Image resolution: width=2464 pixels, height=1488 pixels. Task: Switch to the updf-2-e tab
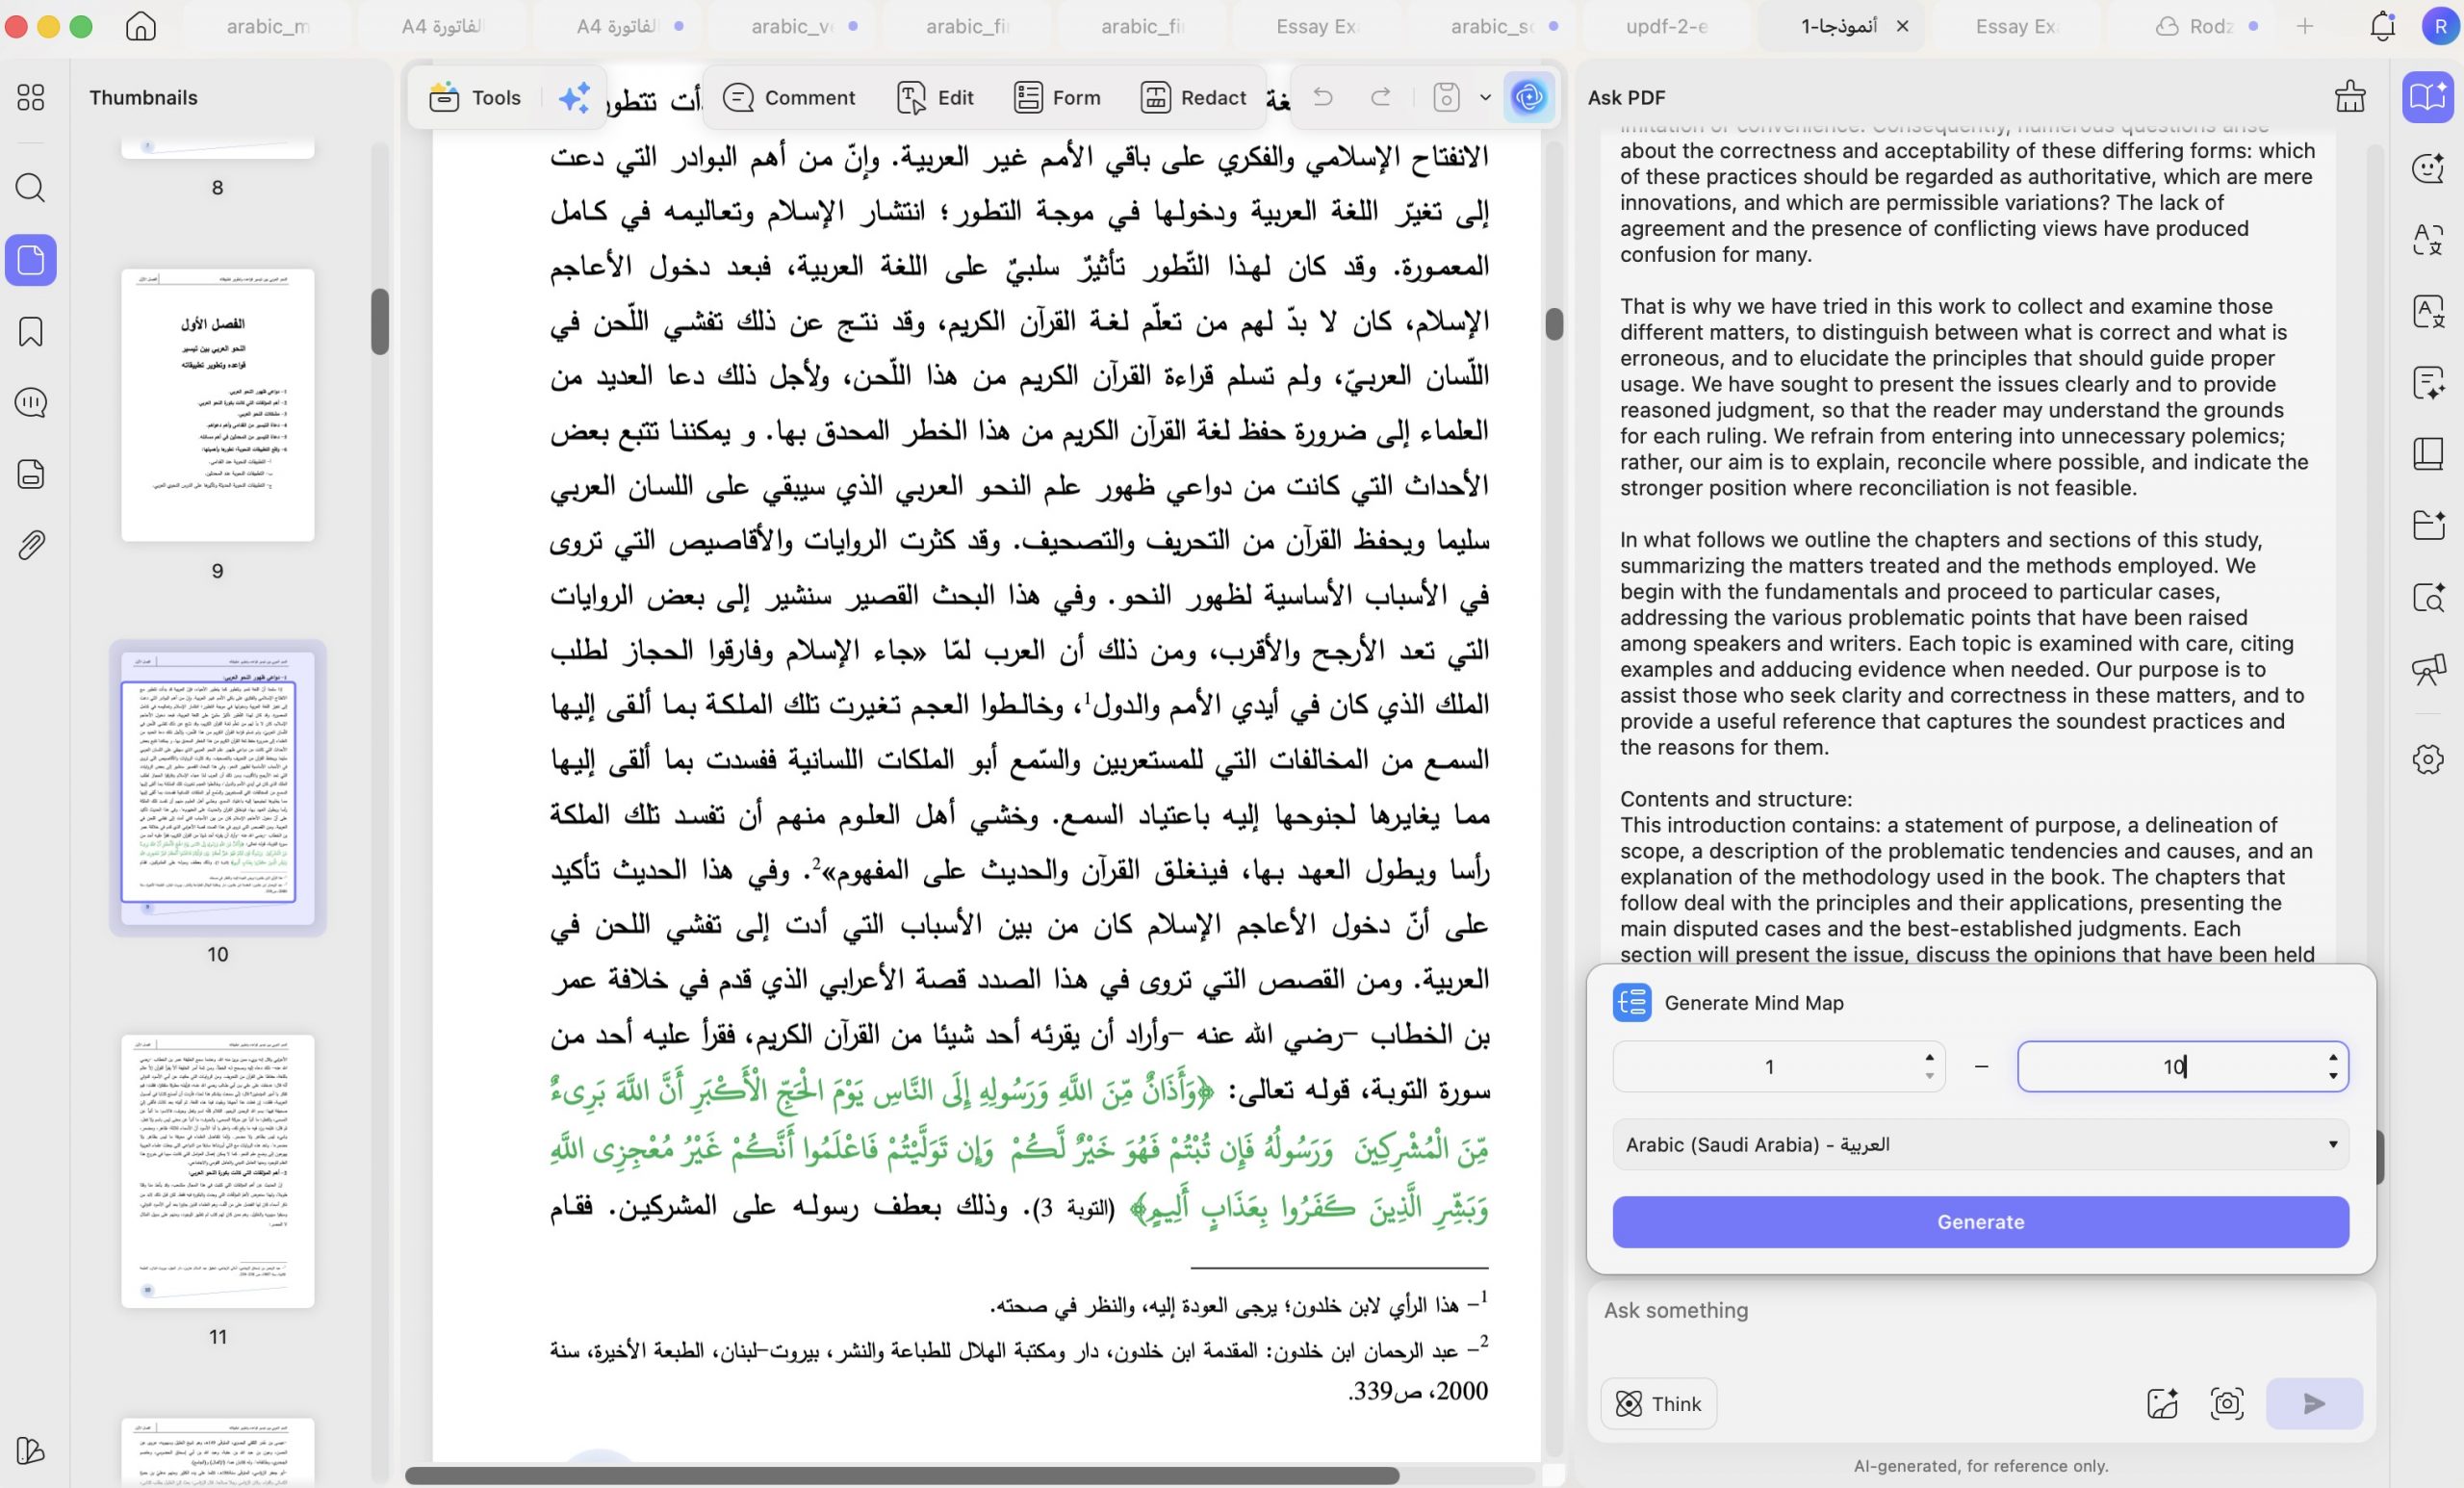coord(1667,26)
